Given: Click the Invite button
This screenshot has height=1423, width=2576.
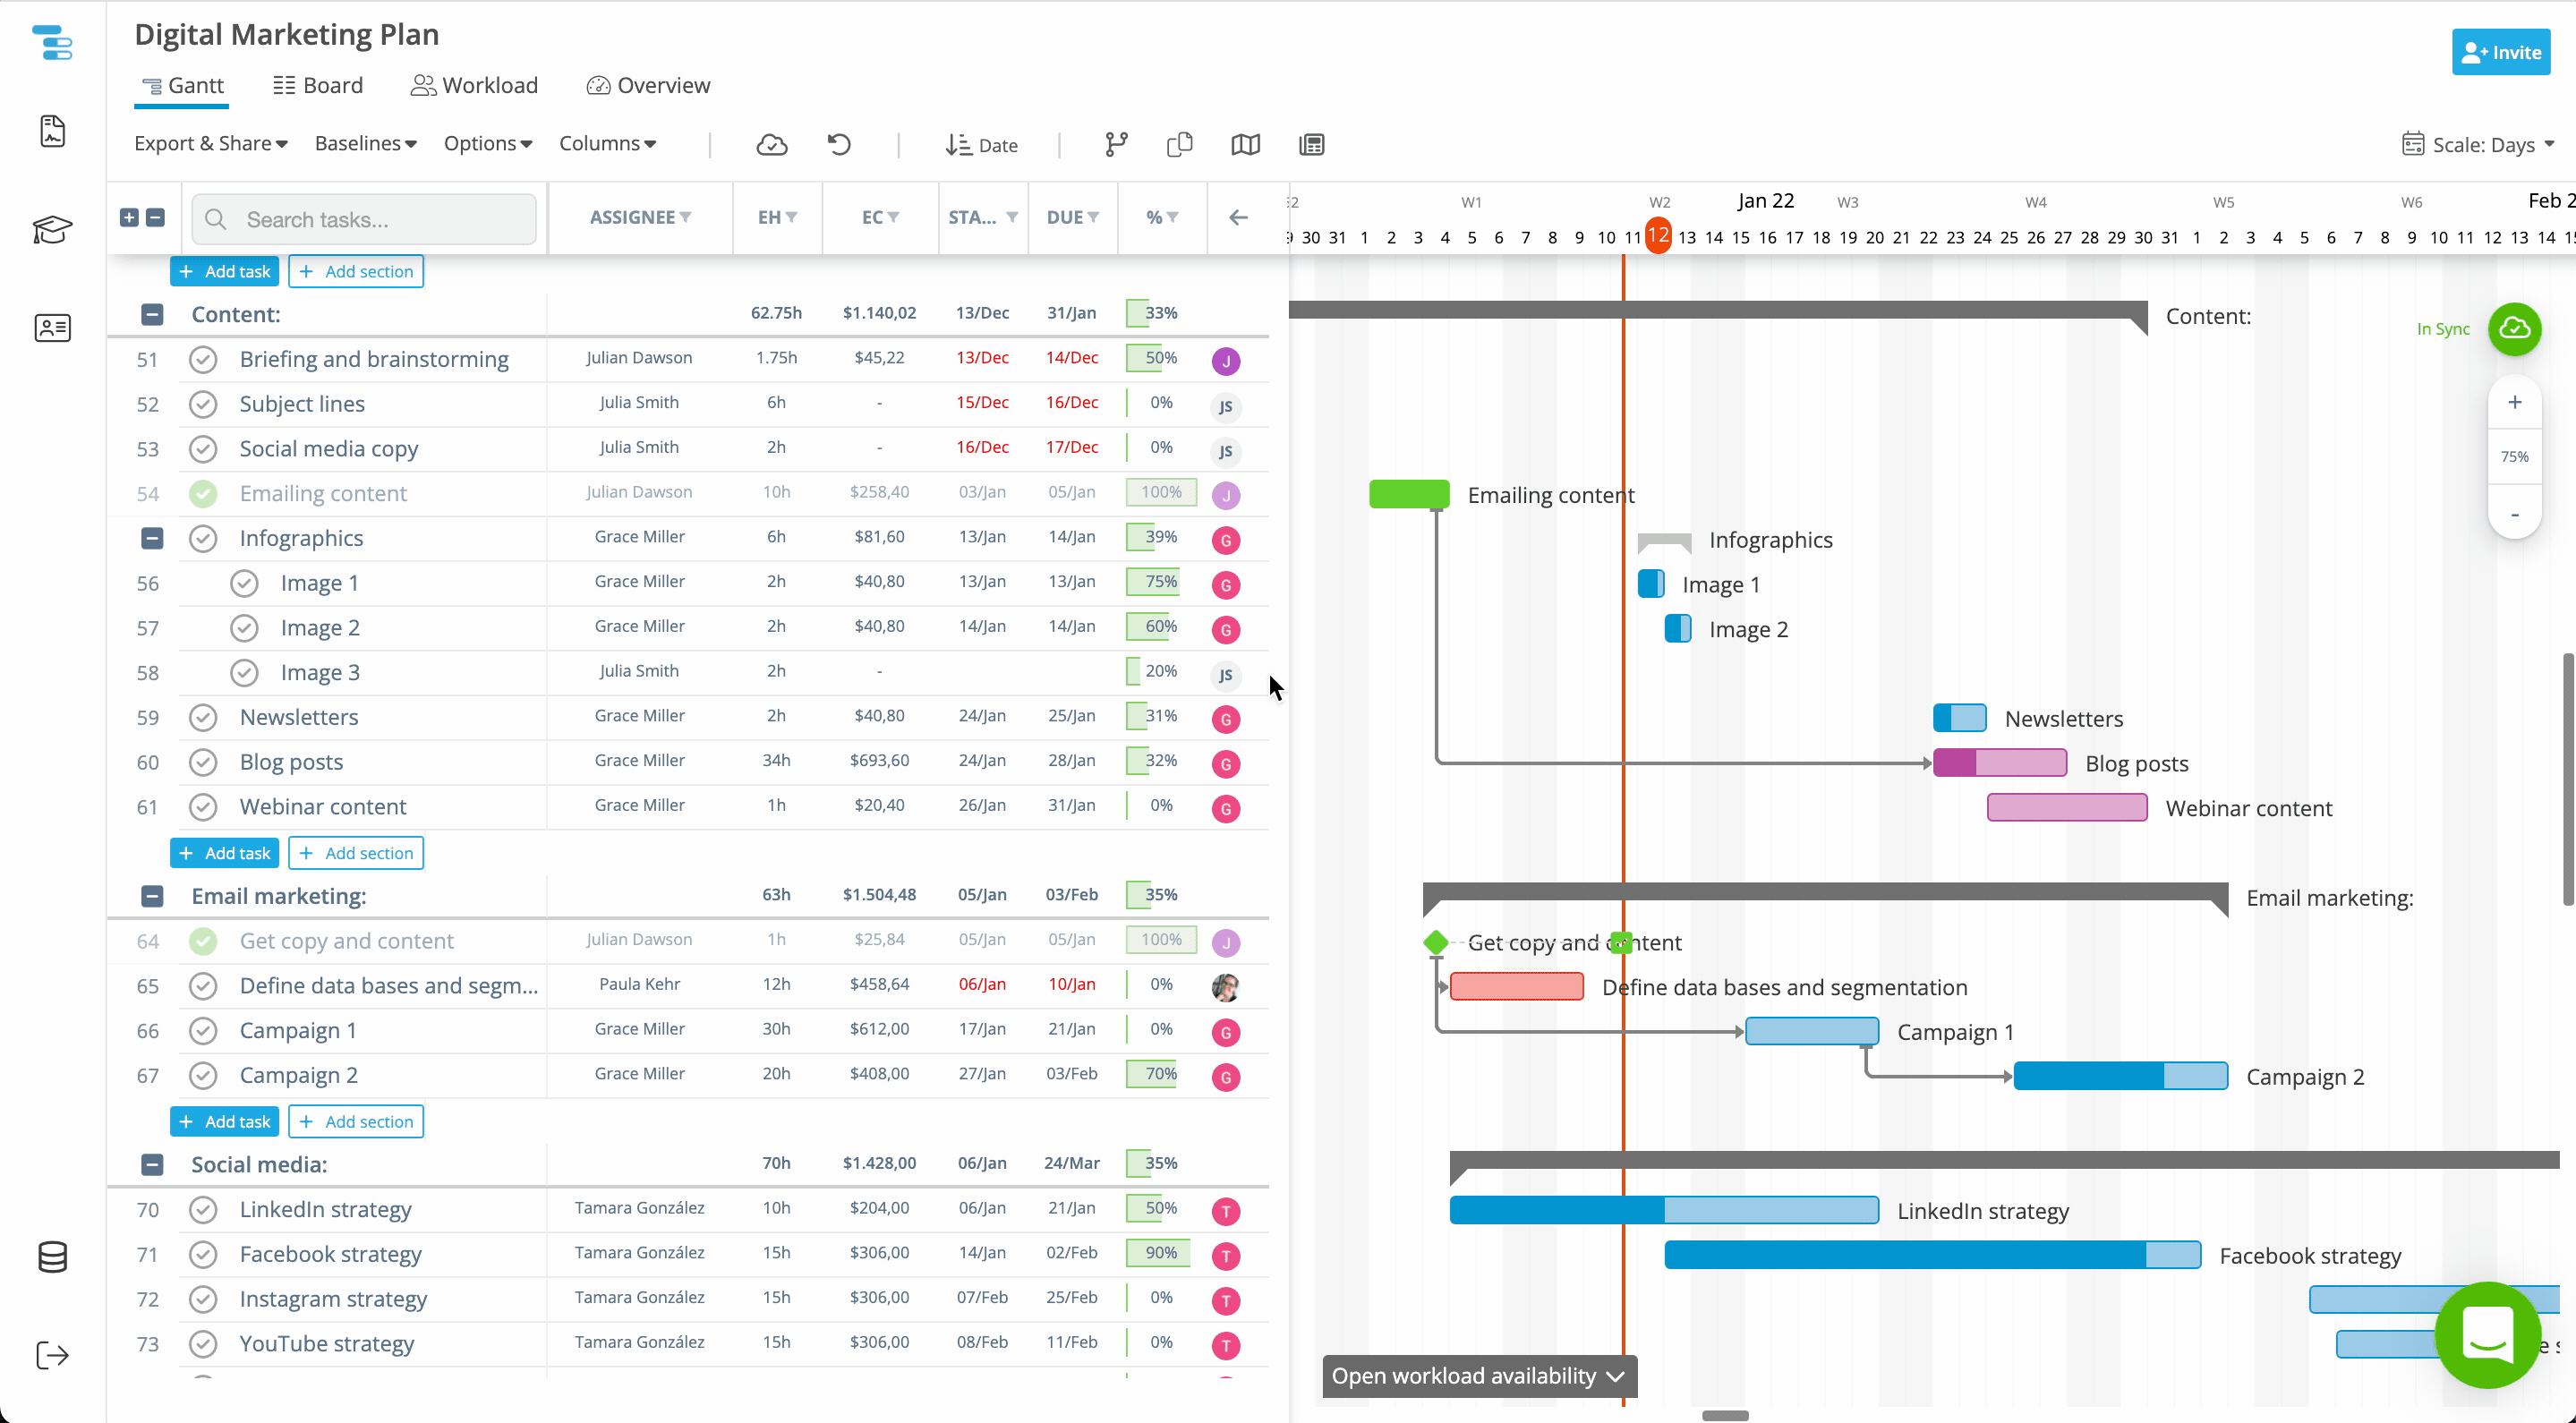Looking at the screenshot, I should point(2500,53).
